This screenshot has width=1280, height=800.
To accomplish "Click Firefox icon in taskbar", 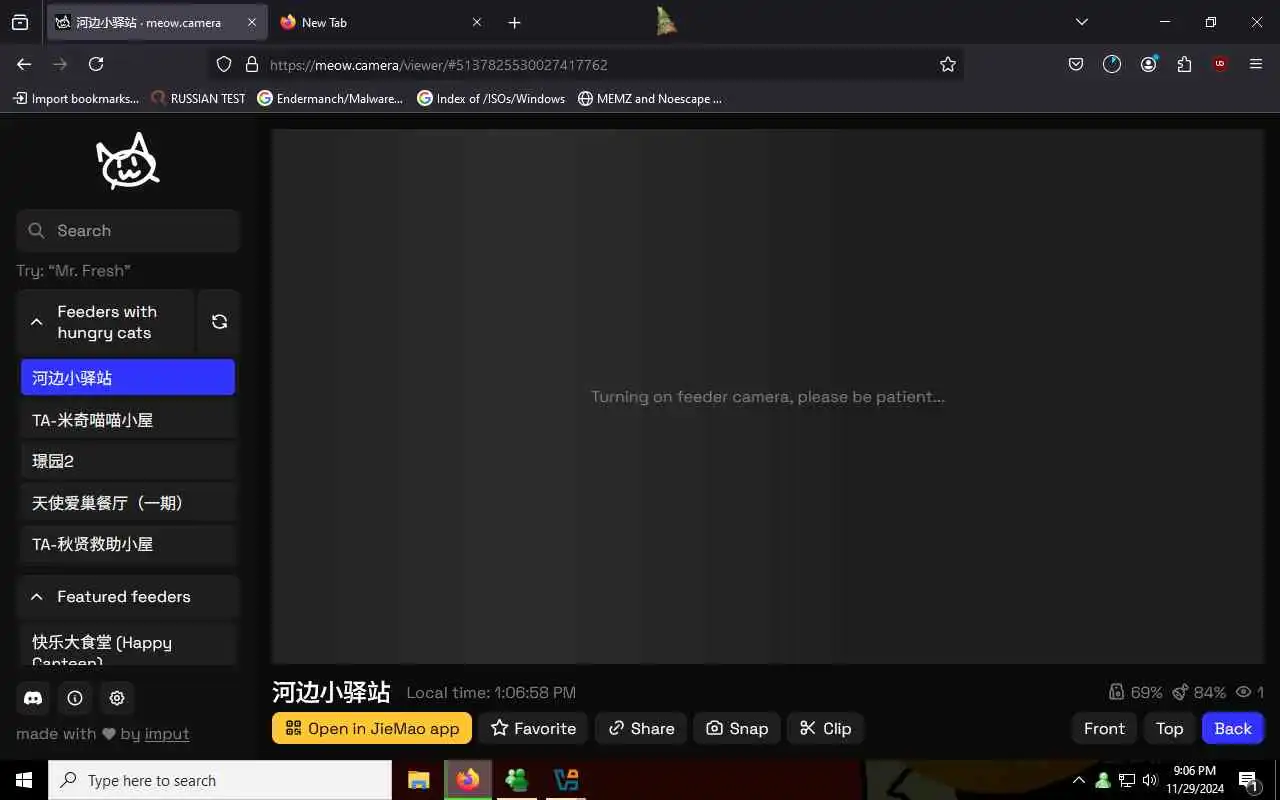I will tap(468, 780).
